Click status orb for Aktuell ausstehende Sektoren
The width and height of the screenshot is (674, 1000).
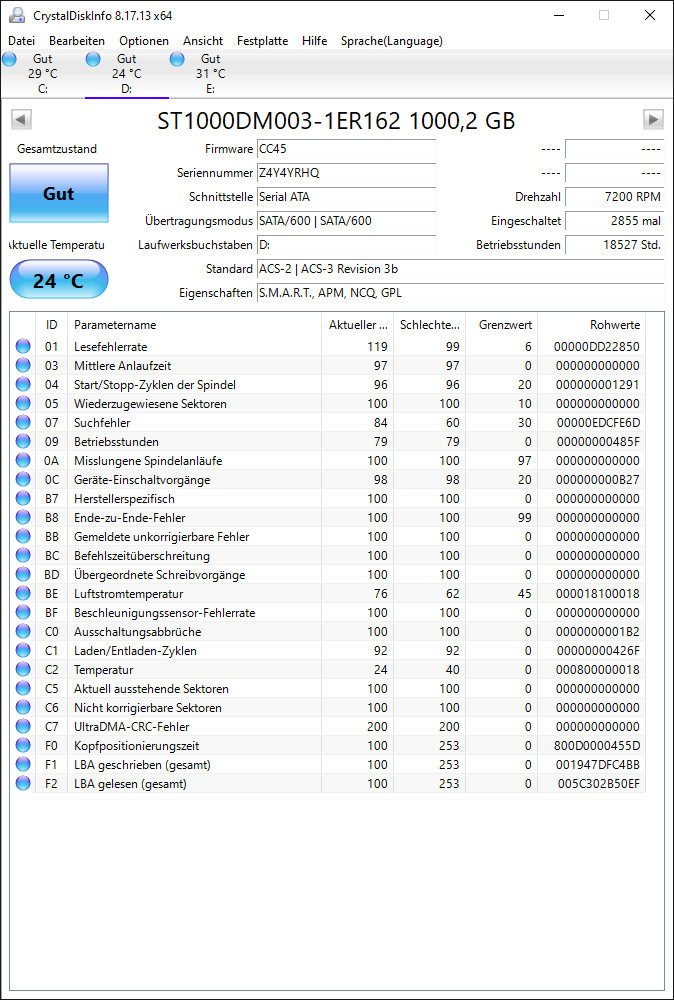23,688
